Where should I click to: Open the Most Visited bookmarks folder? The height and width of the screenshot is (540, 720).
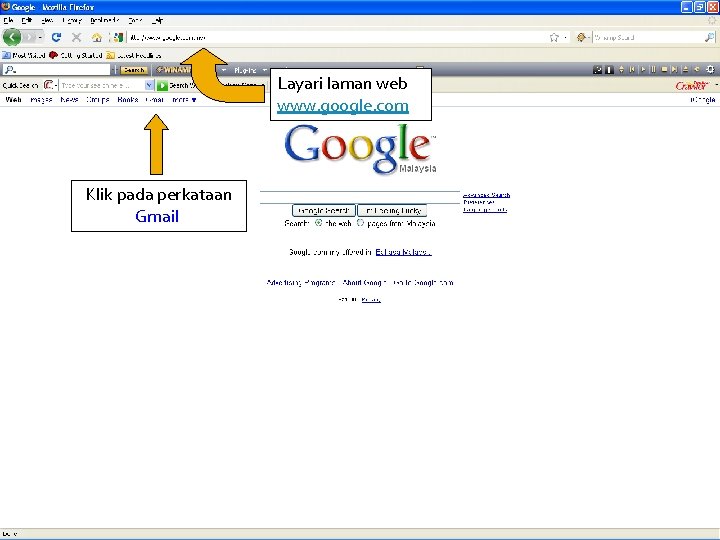(23, 55)
